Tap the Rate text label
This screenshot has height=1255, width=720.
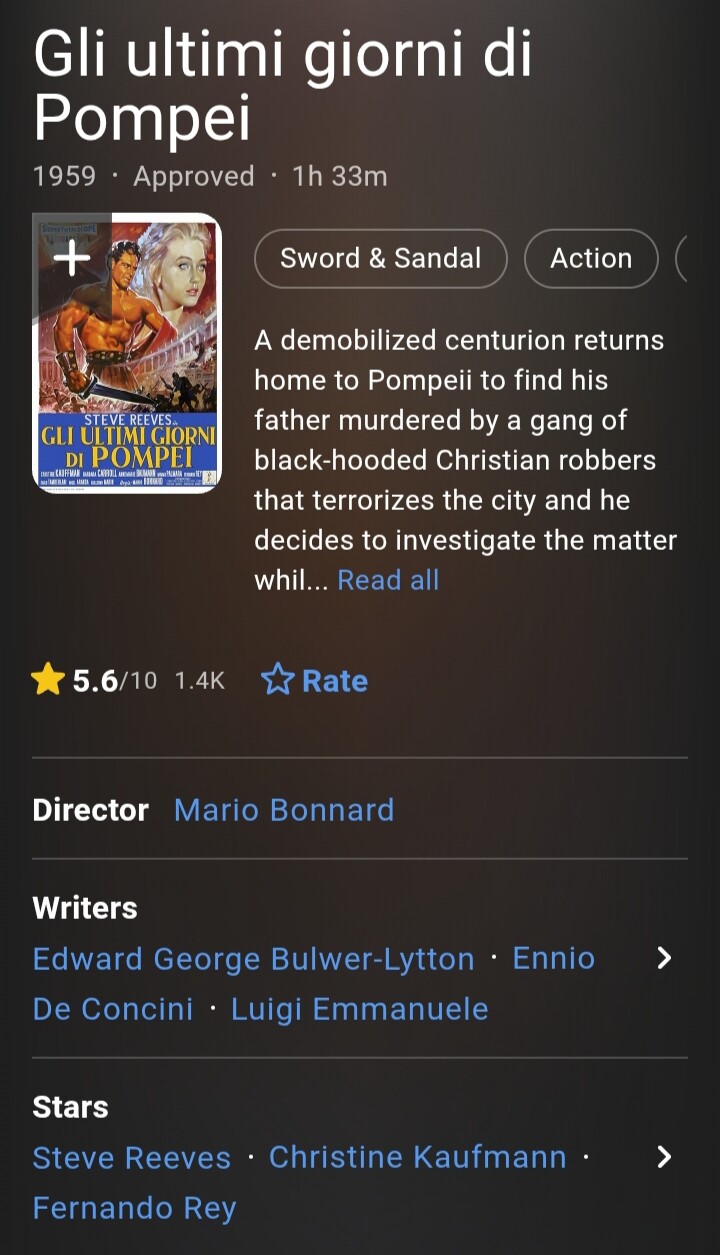[x=335, y=681]
